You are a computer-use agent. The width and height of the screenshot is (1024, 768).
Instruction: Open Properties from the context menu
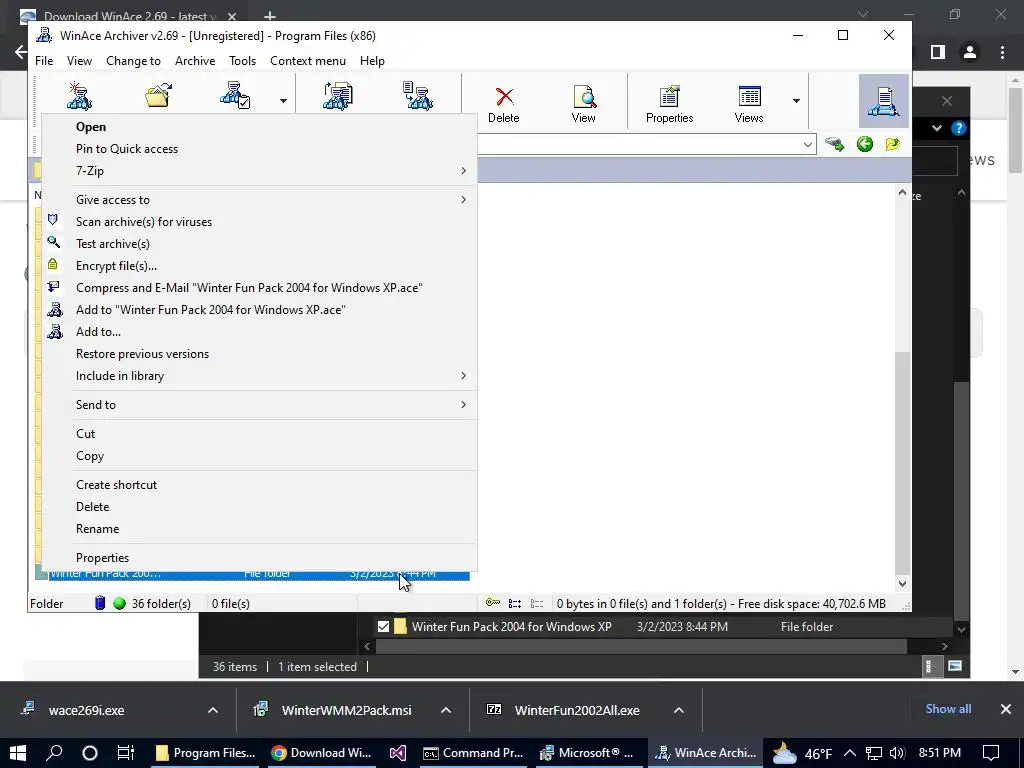[259, 558]
